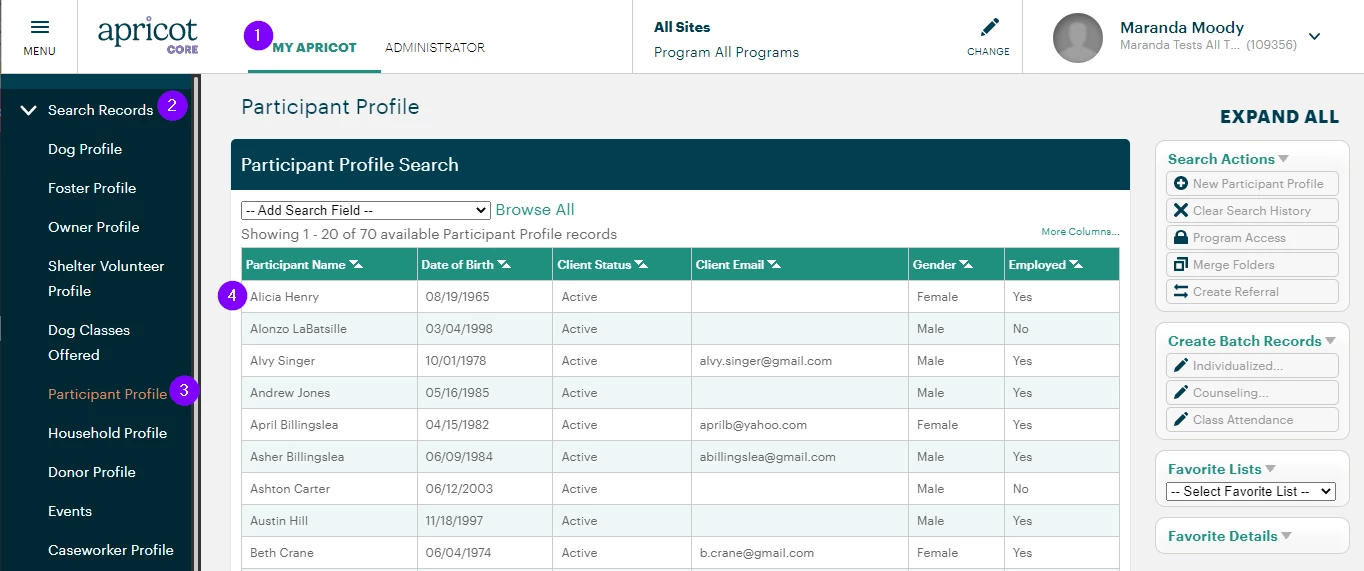Click the date of birth 08/19/1965
Image resolution: width=1364 pixels, height=571 pixels.
(x=456, y=297)
